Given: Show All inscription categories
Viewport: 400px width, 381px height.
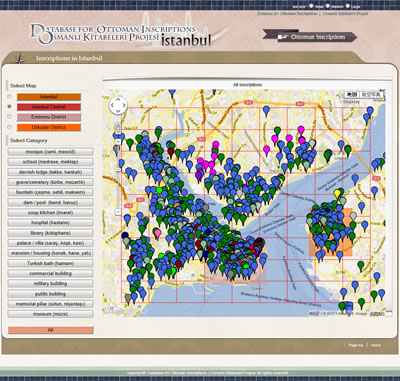Looking at the screenshot, I should (50, 330).
